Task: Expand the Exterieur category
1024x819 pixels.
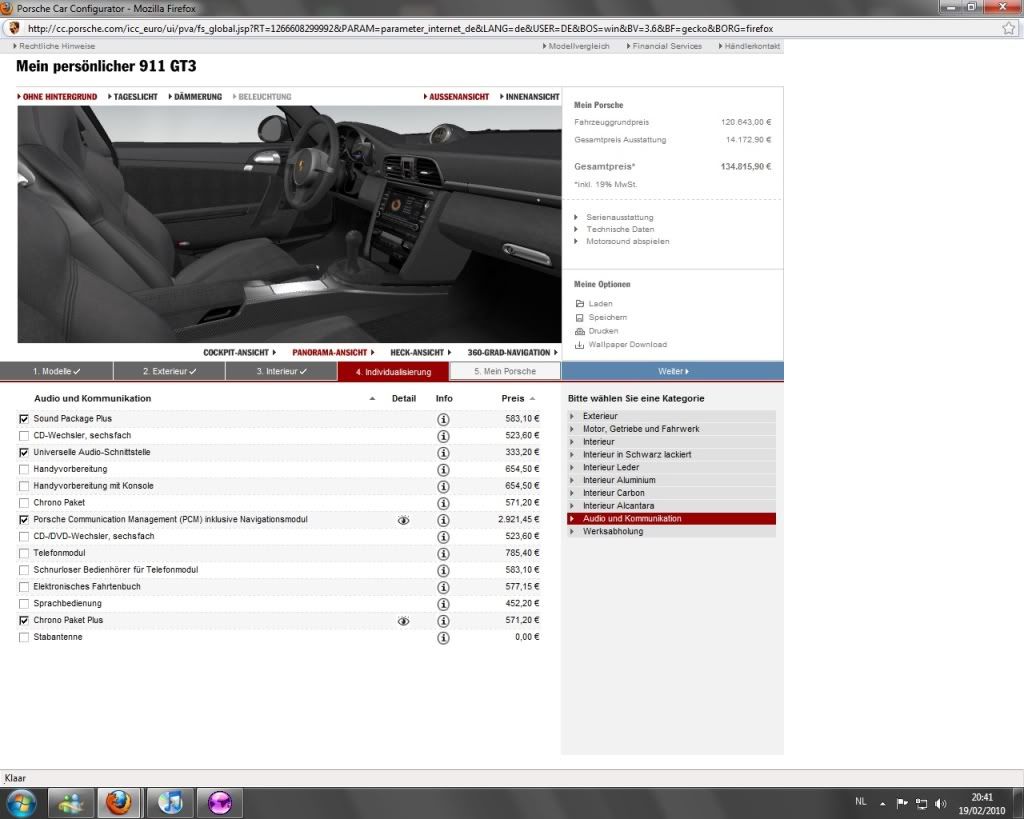Action: coord(671,416)
